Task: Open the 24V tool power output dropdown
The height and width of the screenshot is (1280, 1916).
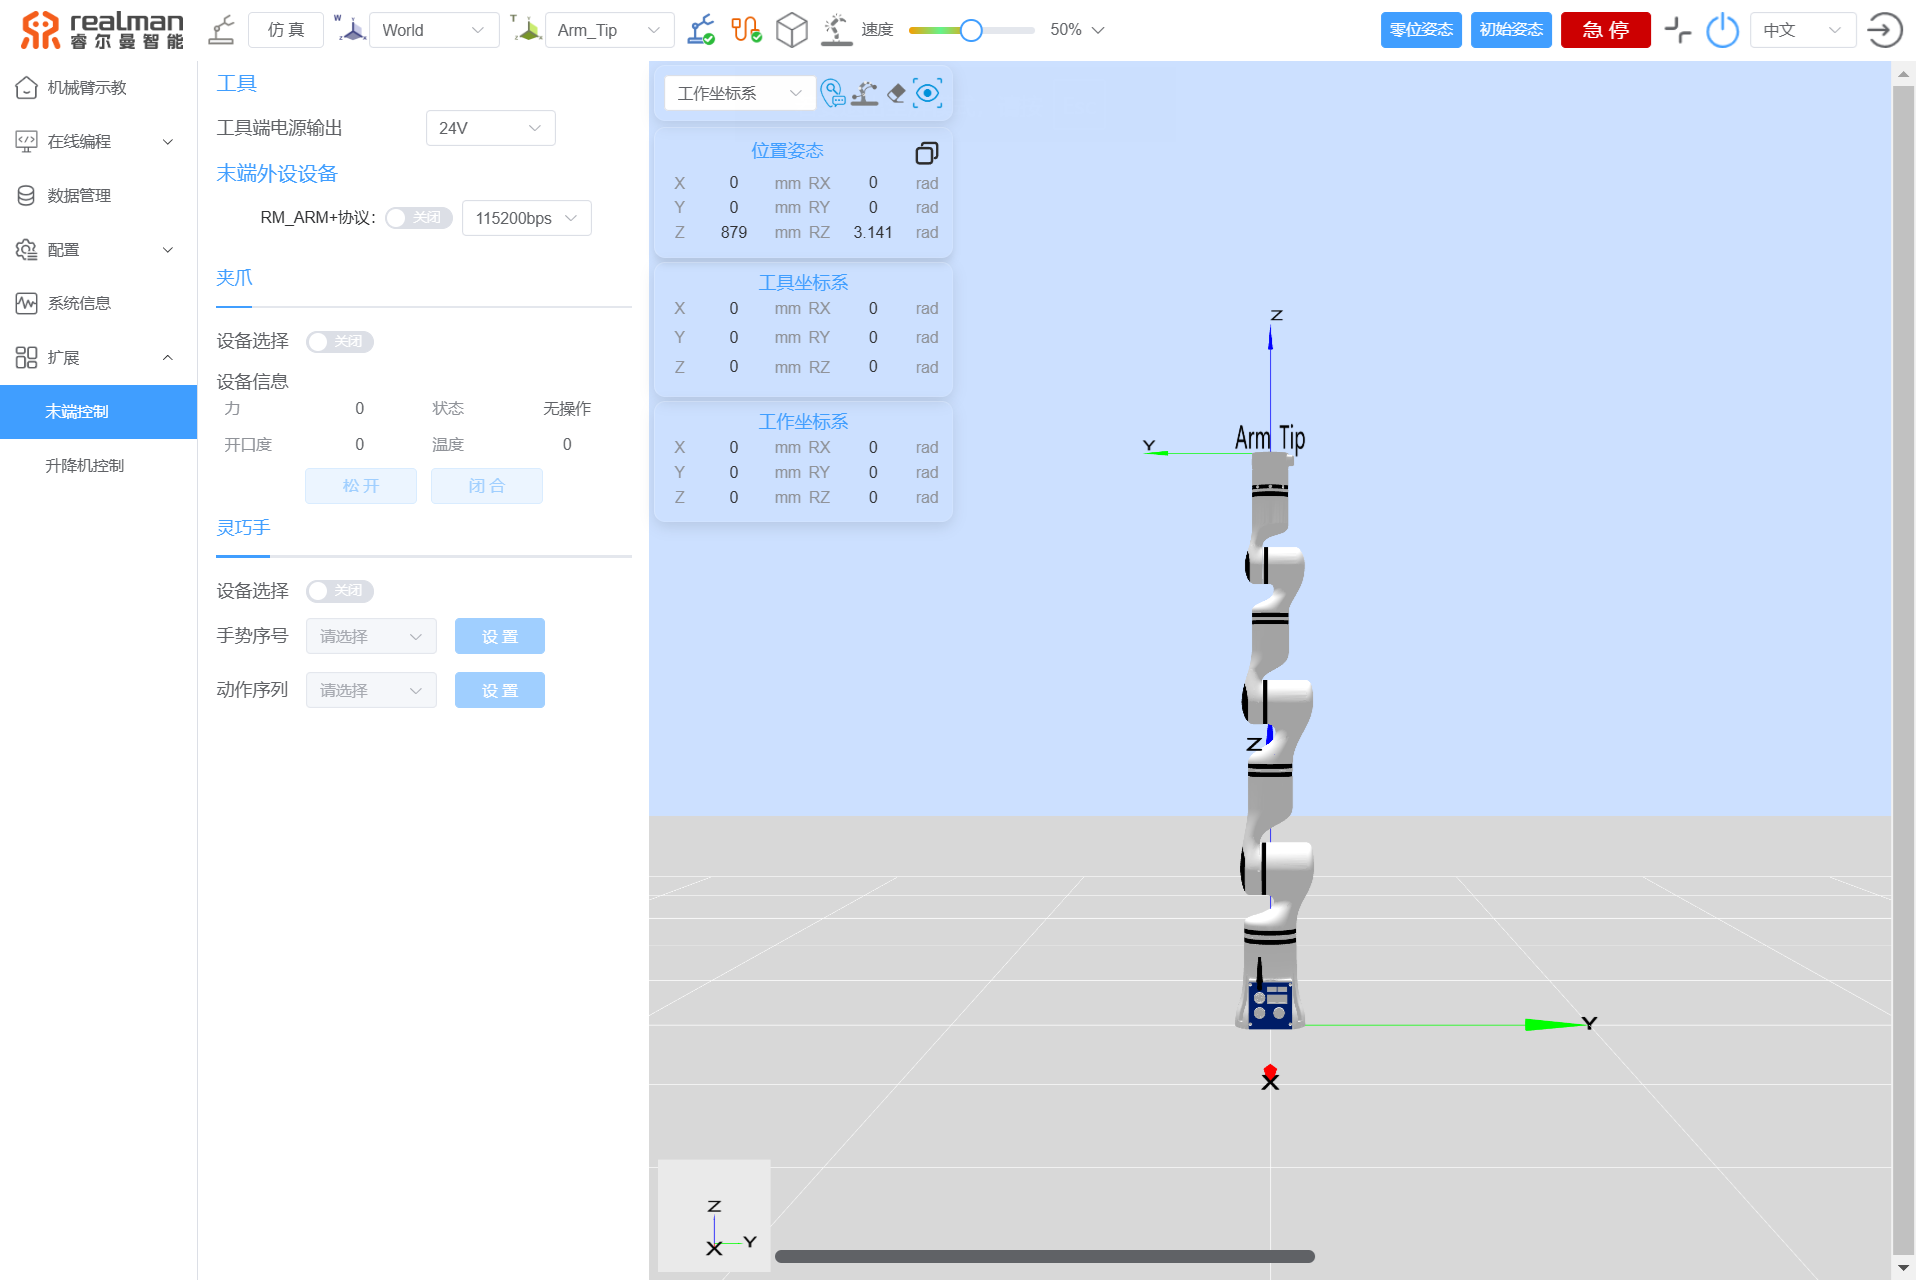Action: click(490, 128)
